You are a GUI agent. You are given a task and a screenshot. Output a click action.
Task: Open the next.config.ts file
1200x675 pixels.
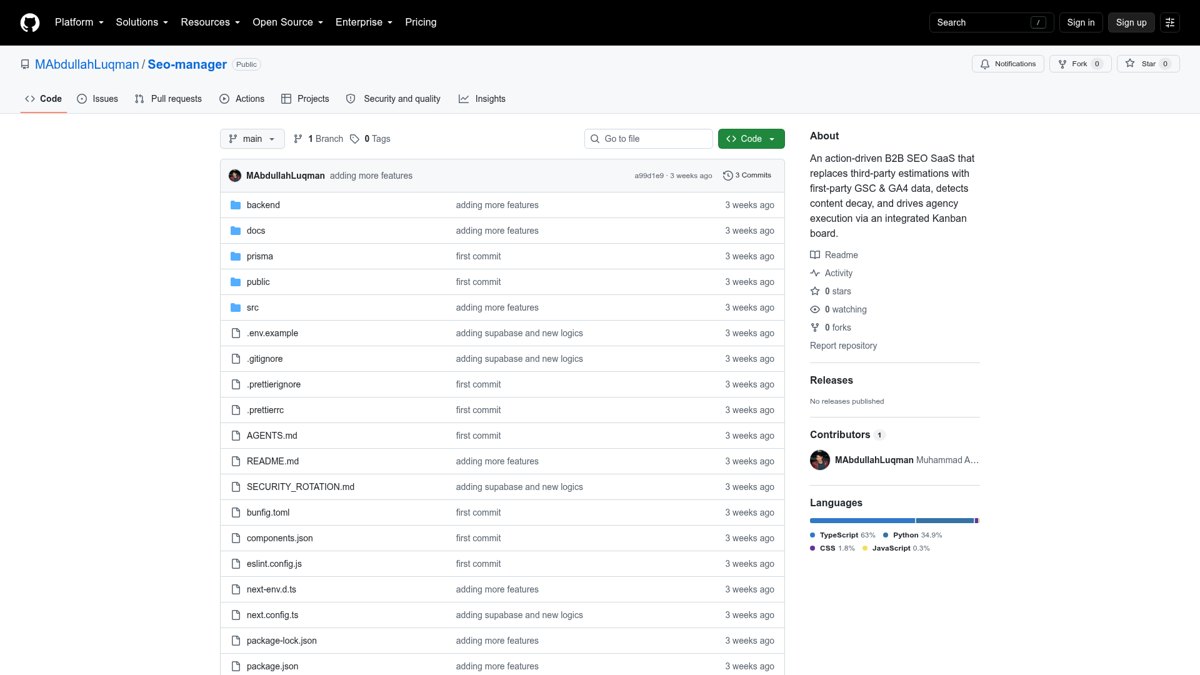[273, 615]
